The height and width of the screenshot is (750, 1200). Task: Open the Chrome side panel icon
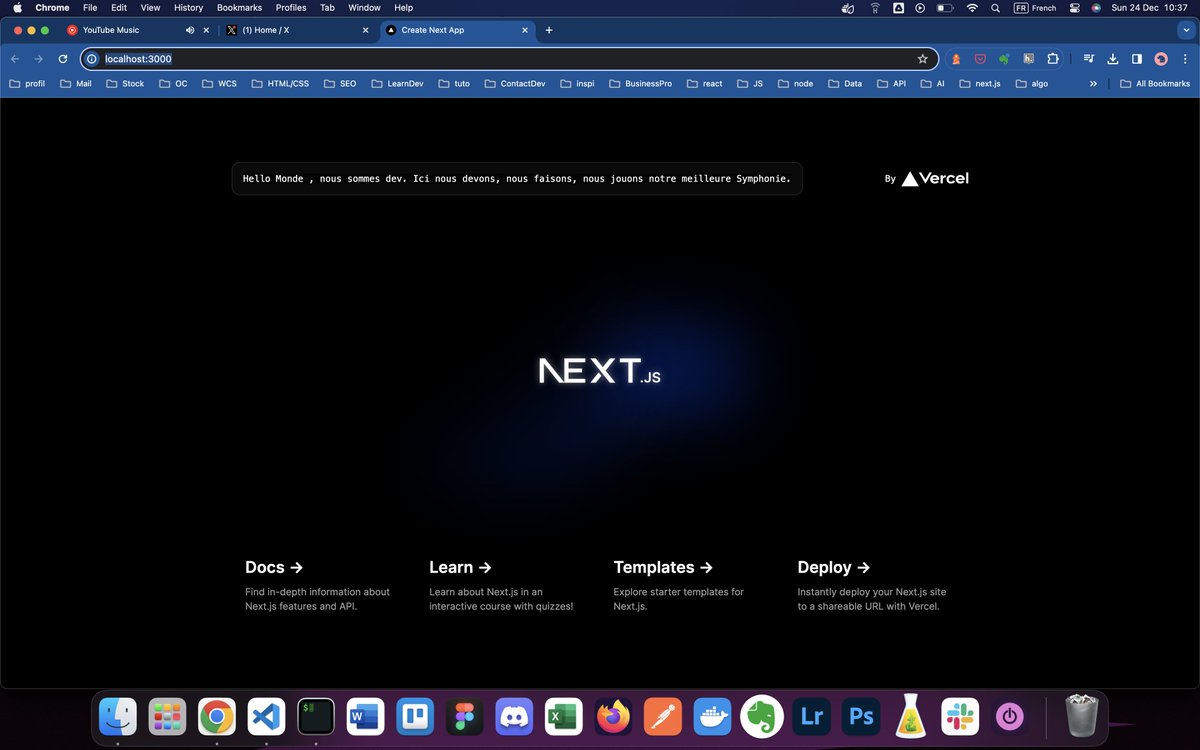(1137, 59)
